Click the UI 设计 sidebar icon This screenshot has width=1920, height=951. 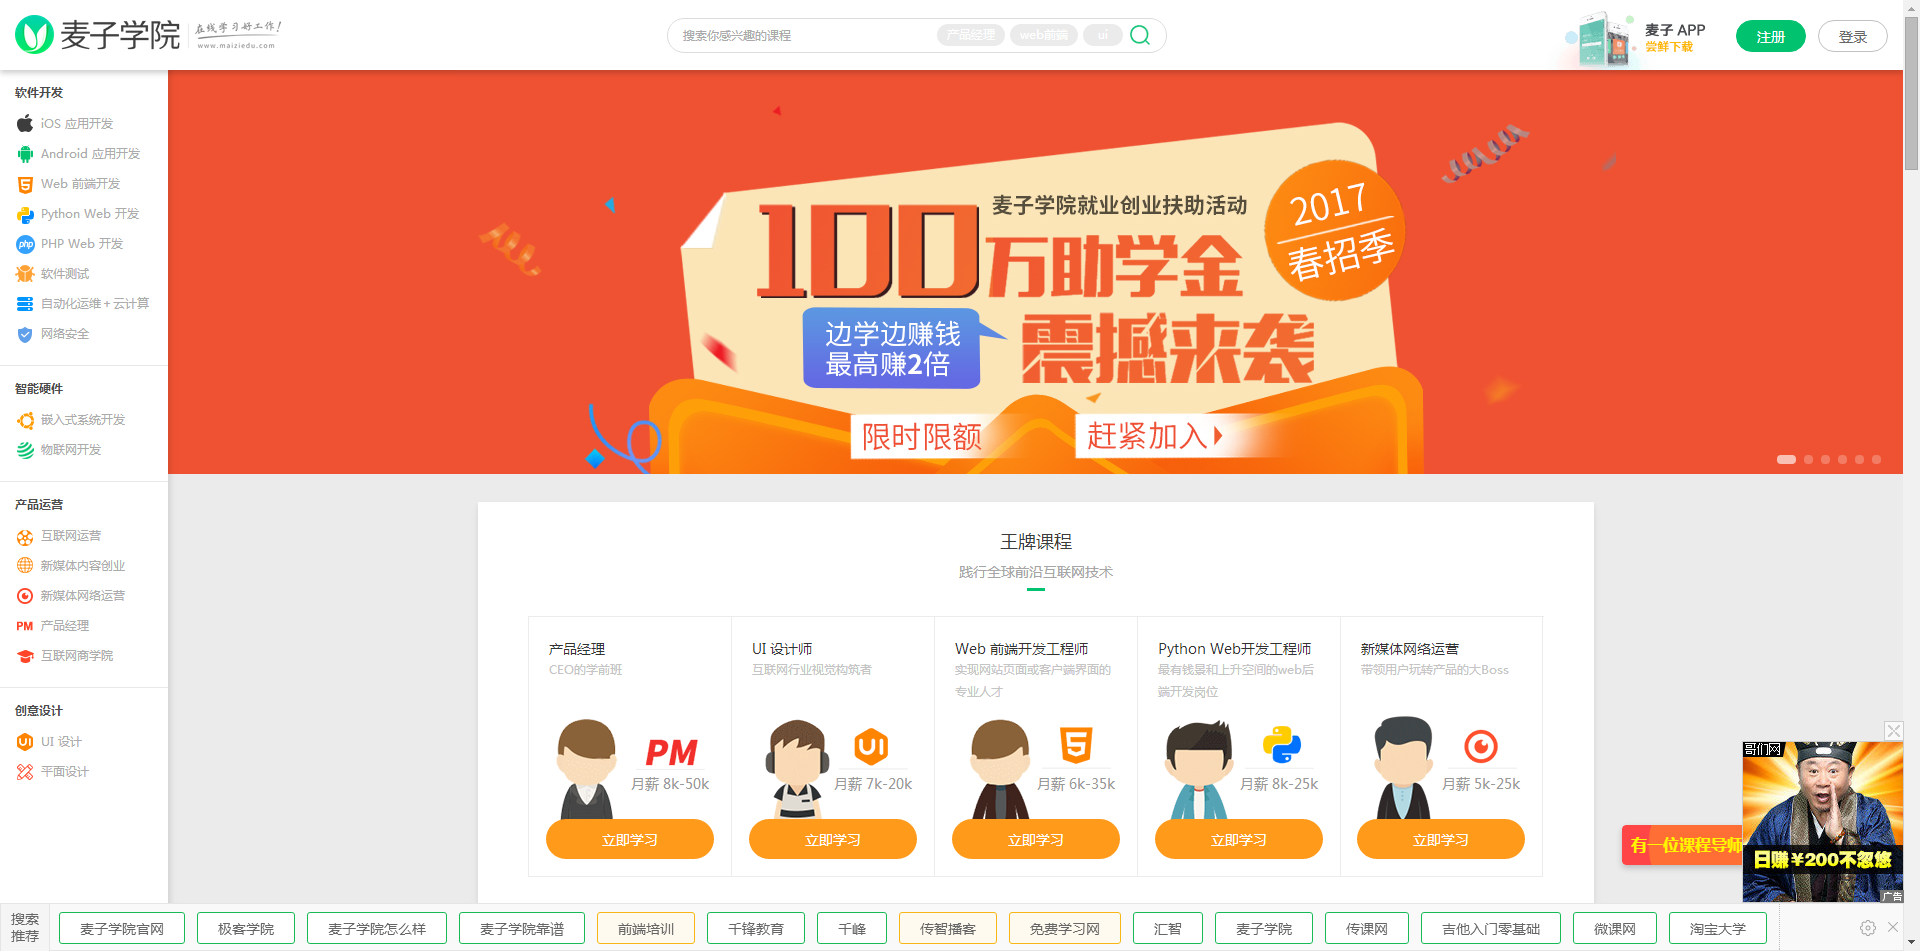tap(25, 742)
